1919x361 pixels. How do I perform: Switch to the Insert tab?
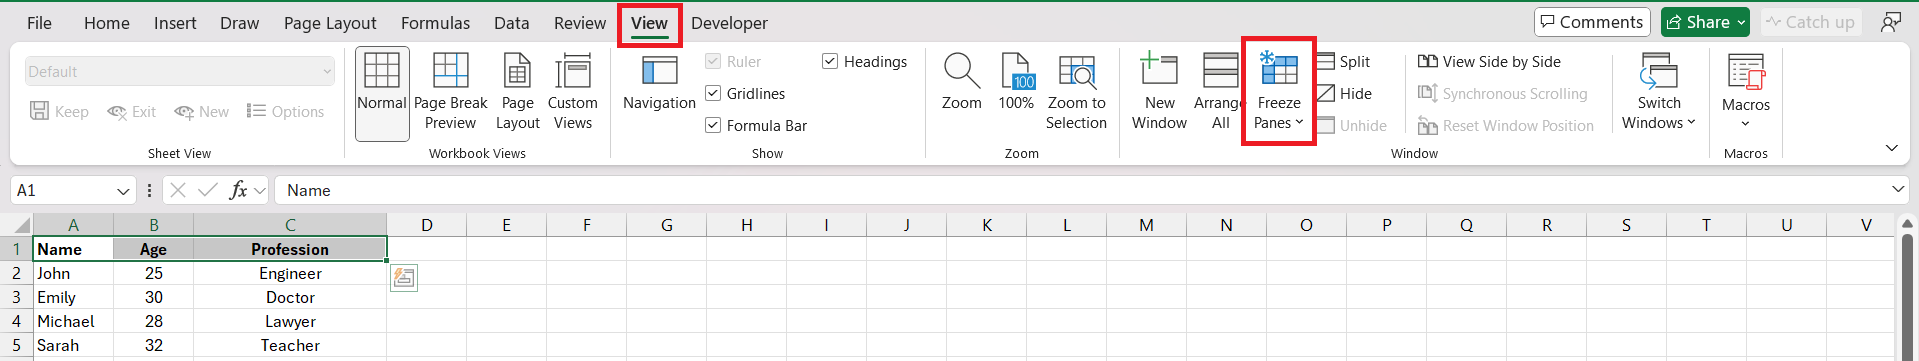pyautogui.click(x=175, y=23)
